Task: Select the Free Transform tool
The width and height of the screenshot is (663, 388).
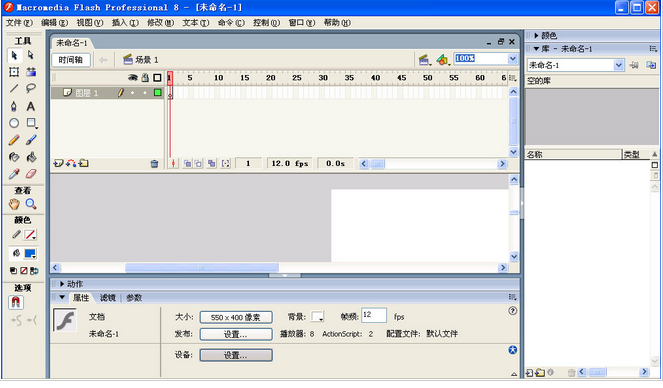Action: tap(14, 72)
